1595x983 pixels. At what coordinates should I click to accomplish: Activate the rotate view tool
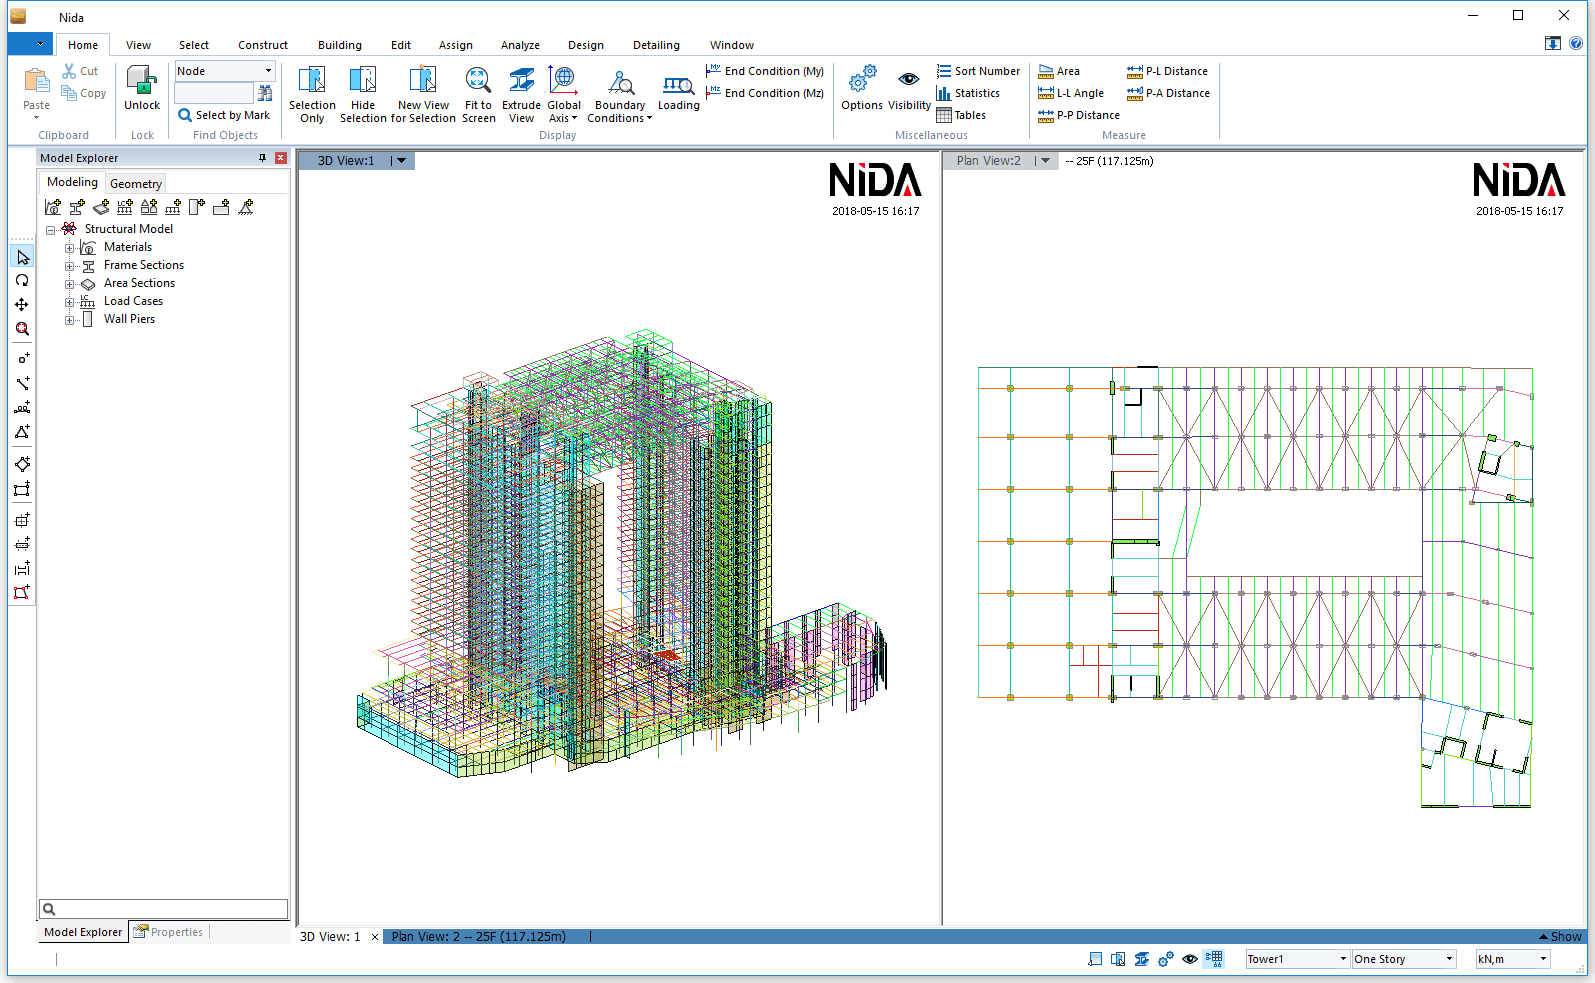click(22, 281)
